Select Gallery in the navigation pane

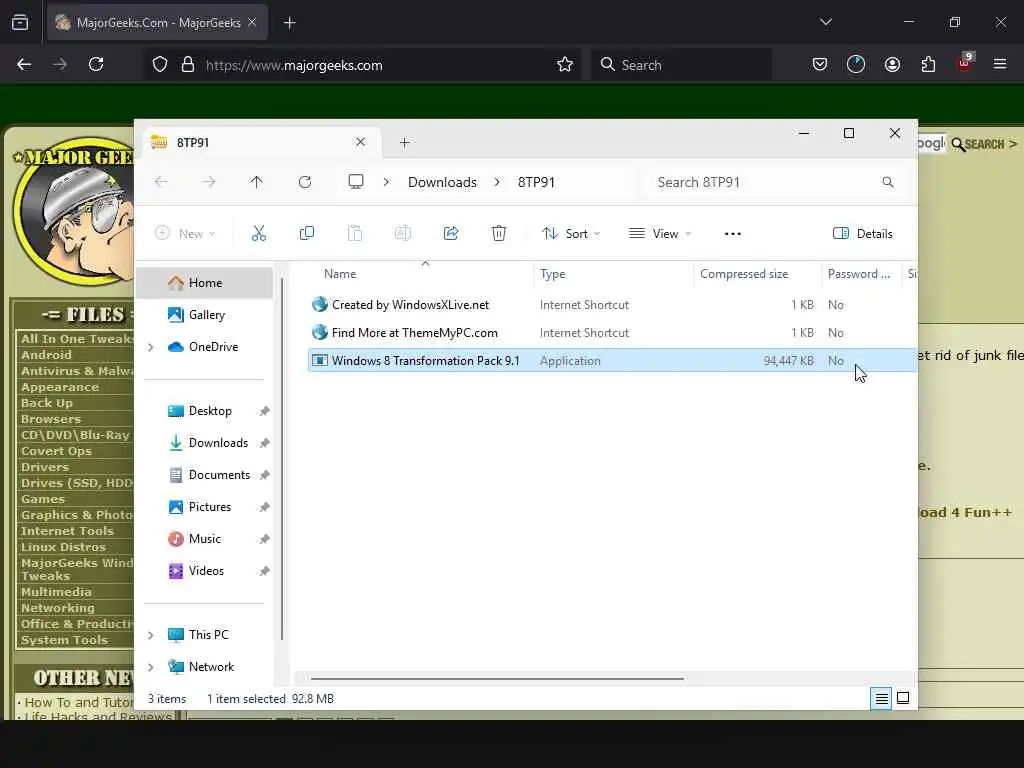[204, 315]
